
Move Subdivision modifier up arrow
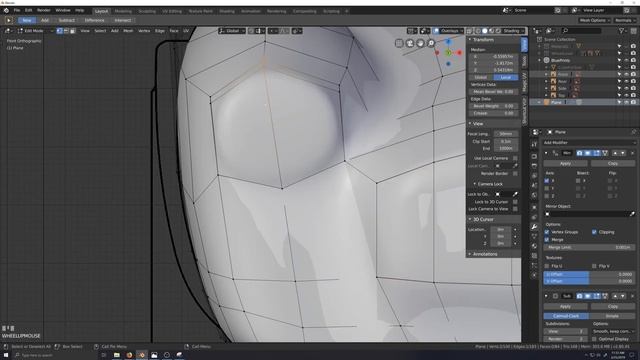(615, 296)
